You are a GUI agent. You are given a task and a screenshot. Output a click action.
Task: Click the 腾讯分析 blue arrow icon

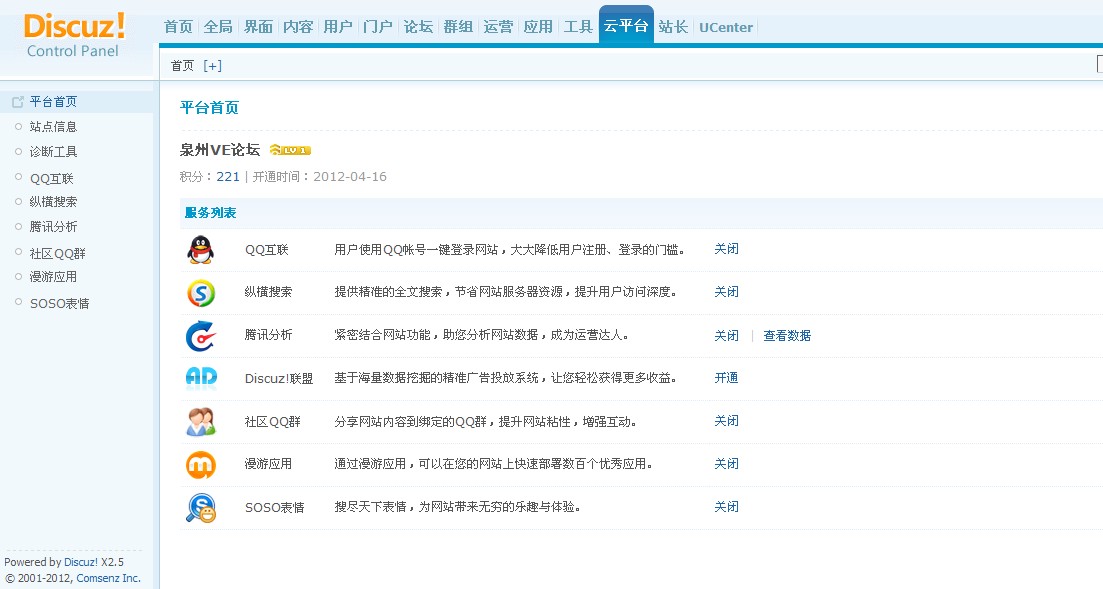coord(200,336)
